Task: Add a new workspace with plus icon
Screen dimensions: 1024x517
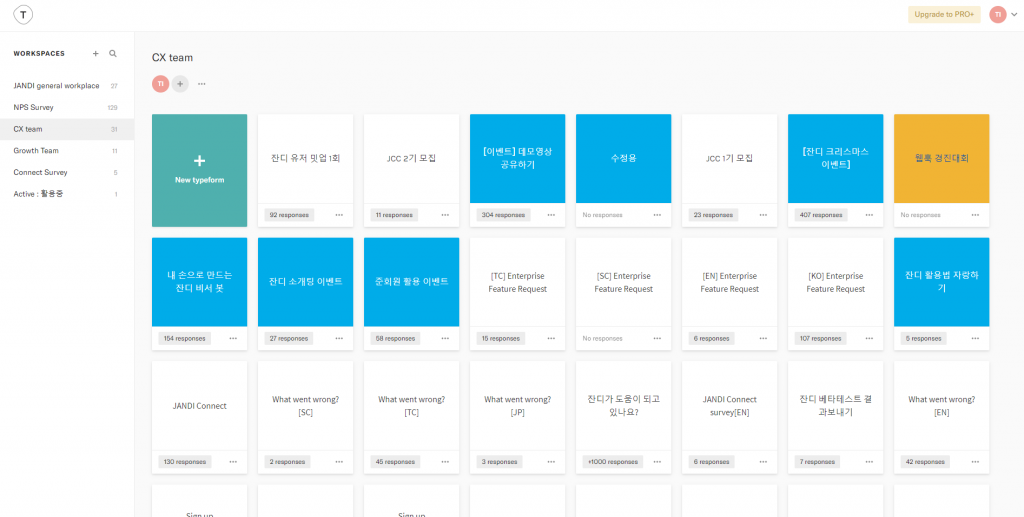Action: coord(96,54)
